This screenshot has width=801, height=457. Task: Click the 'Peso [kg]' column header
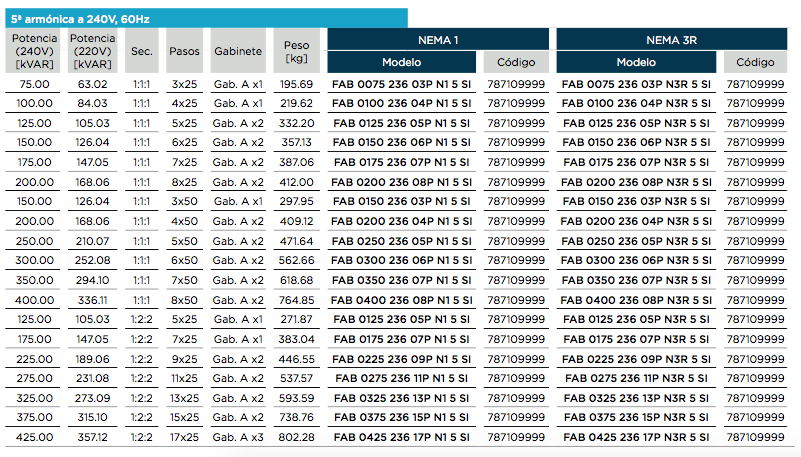click(x=296, y=51)
